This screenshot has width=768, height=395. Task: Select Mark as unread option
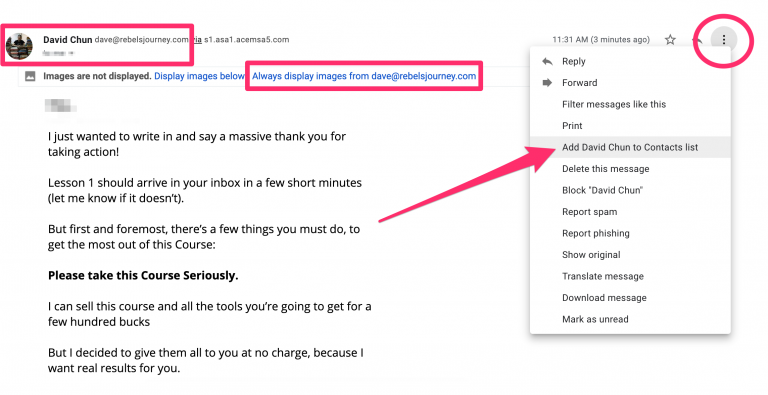tap(630, 320)
